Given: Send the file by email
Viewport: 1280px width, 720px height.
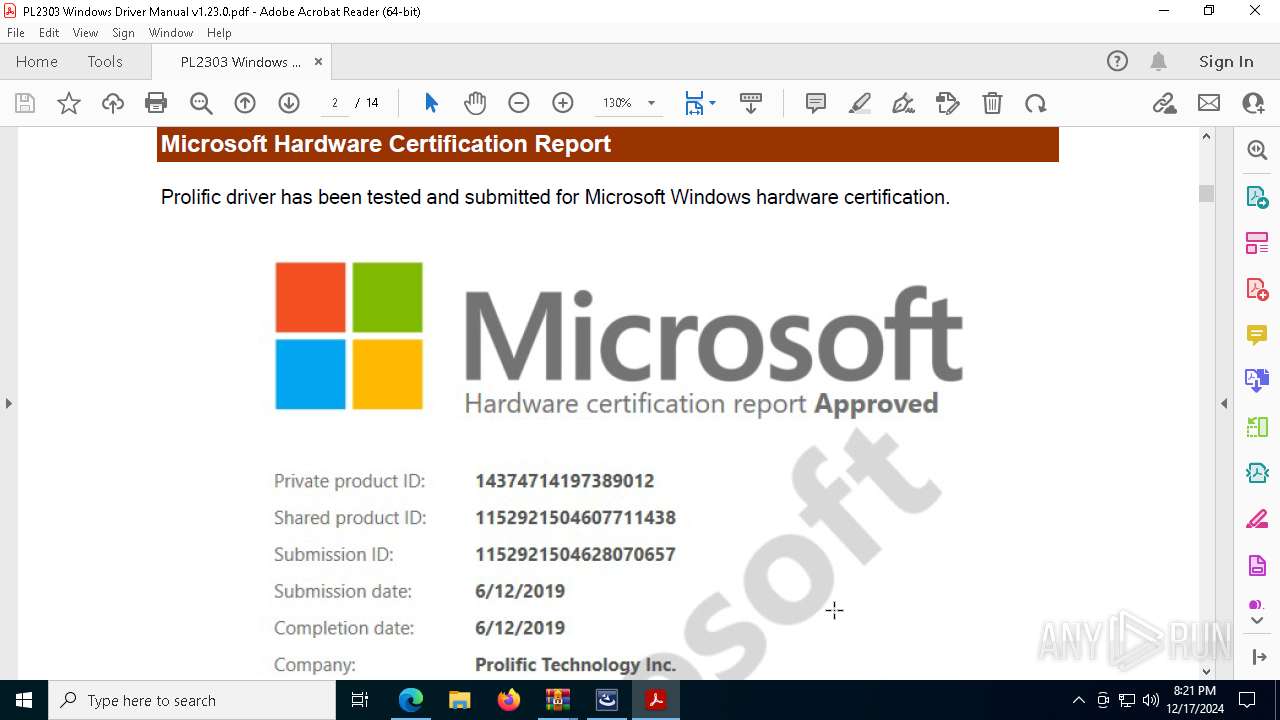Looking at the screenshot, I should 1209,103.
